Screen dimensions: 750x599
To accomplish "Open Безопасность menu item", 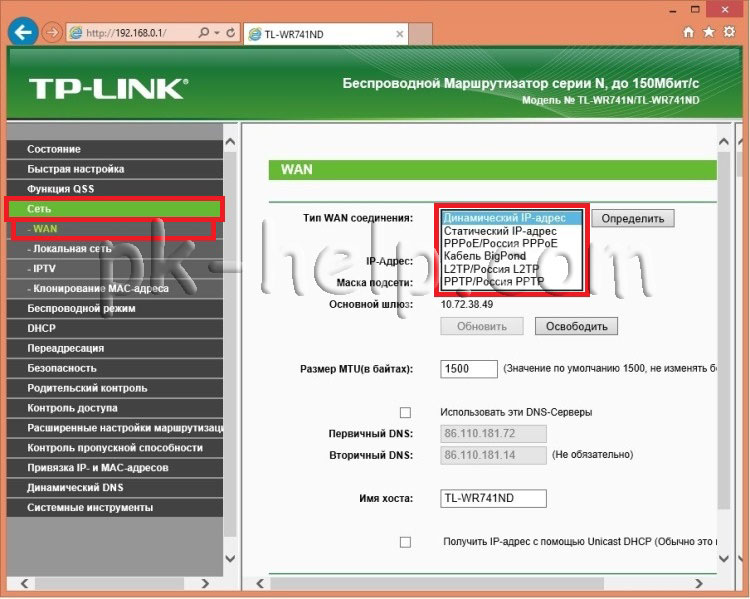I will click(x=115, y=368).
